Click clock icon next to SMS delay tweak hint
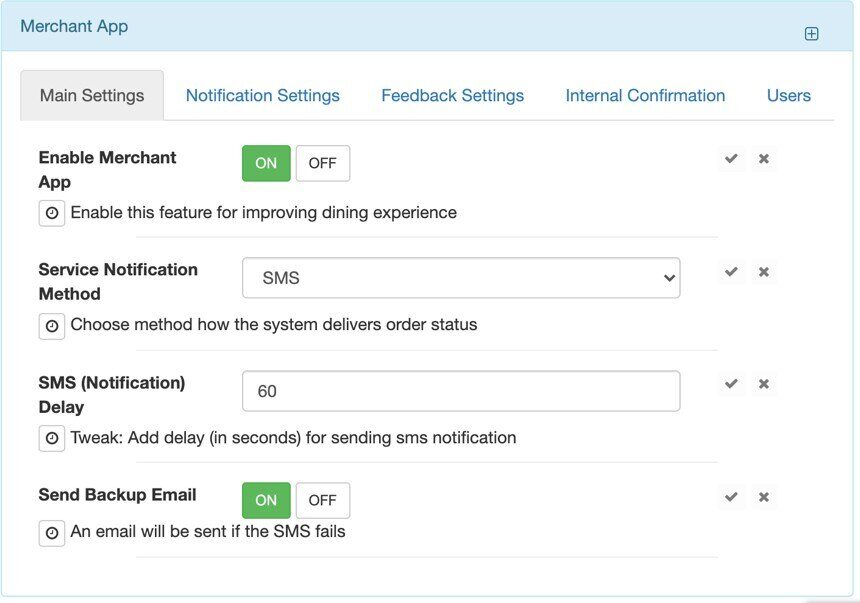The height and width of the screenshot is (603, 860). coord(52,438)
